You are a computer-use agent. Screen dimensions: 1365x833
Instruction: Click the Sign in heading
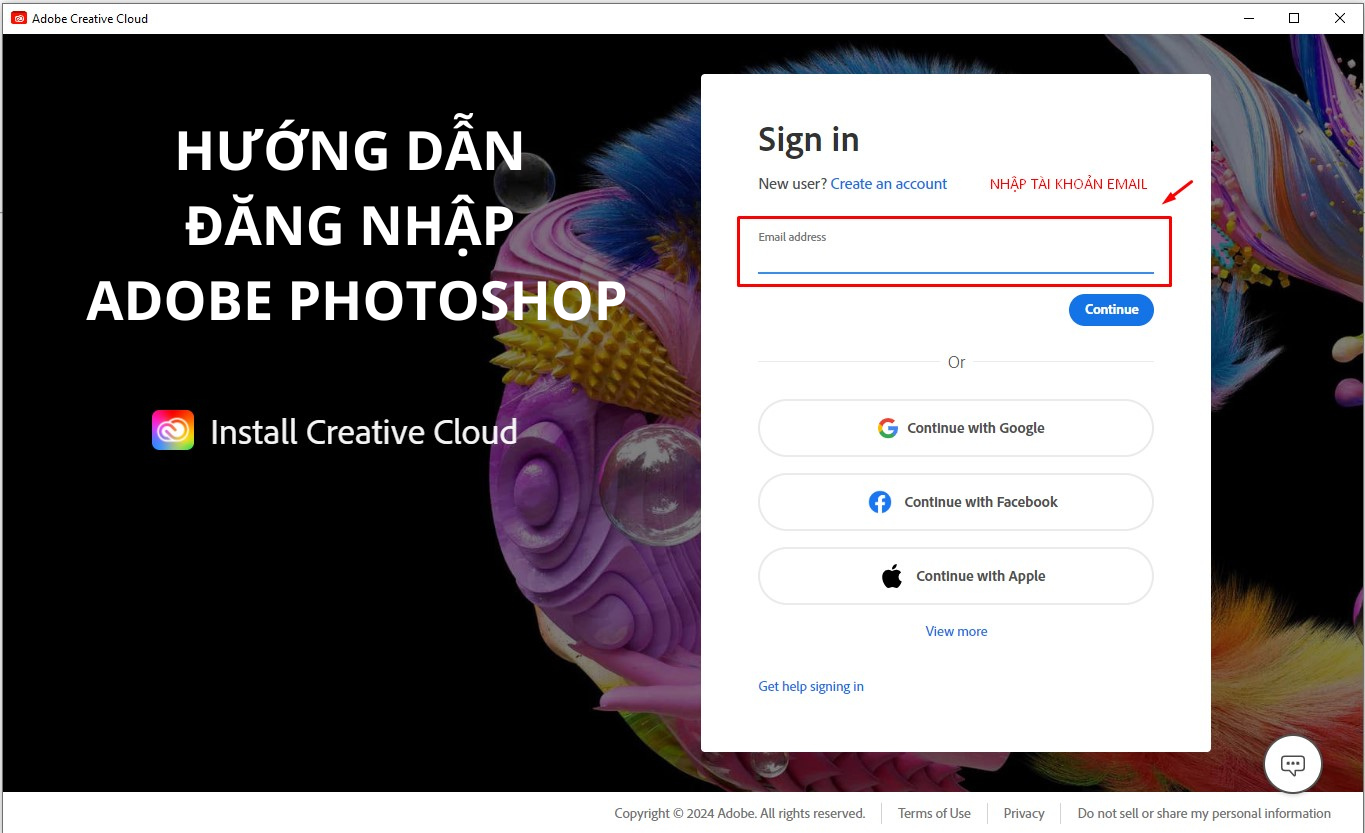(808, 140)
